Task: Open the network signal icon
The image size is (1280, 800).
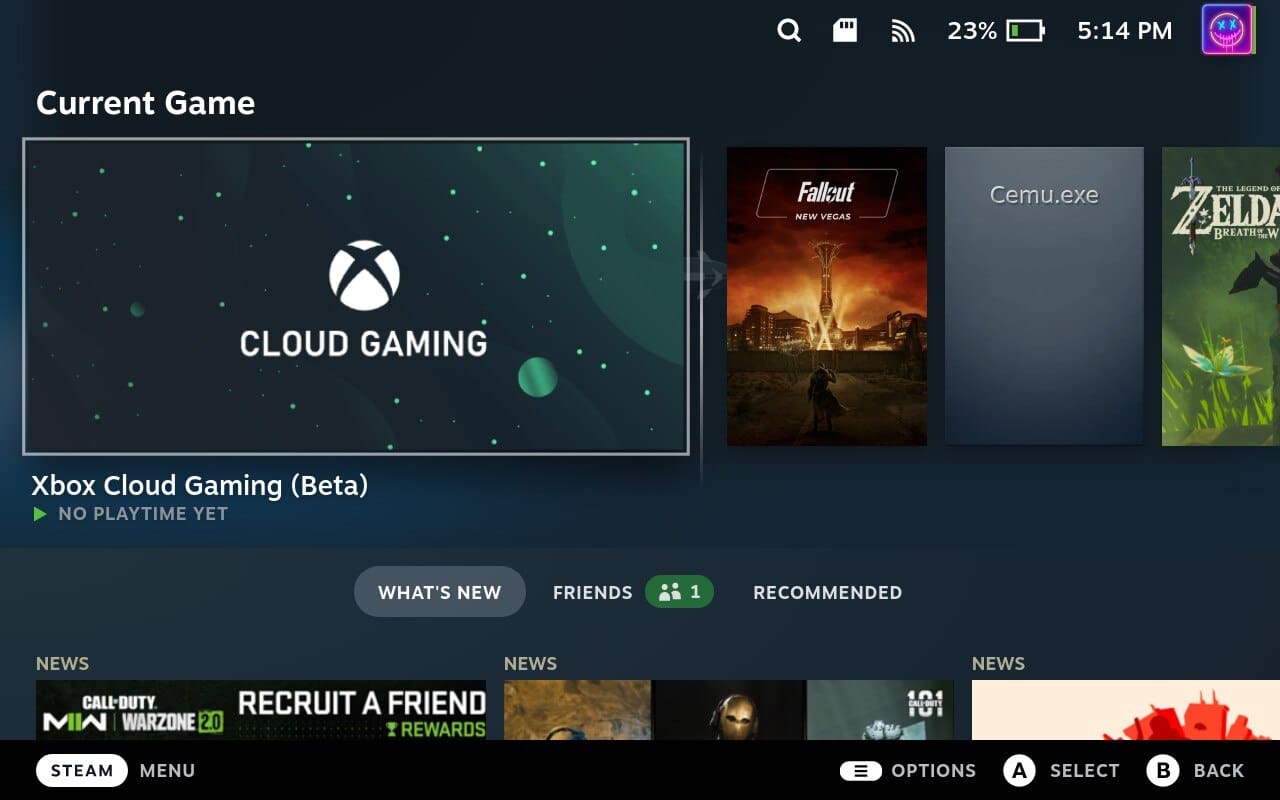Action: pos(903,32)
